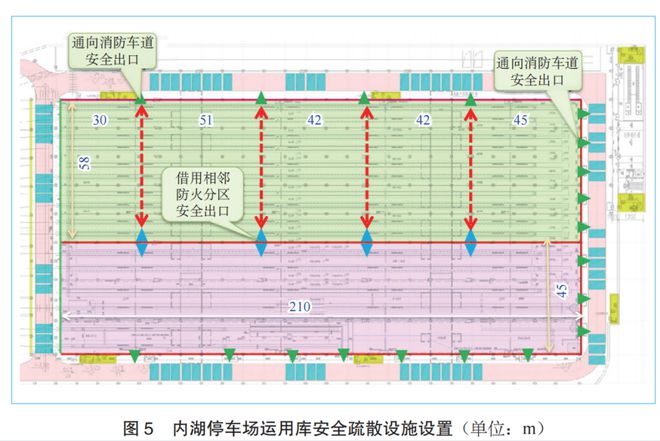
Task: Click the top-right 通向消防车道安全出口 callout
Action: coord(537,71)
